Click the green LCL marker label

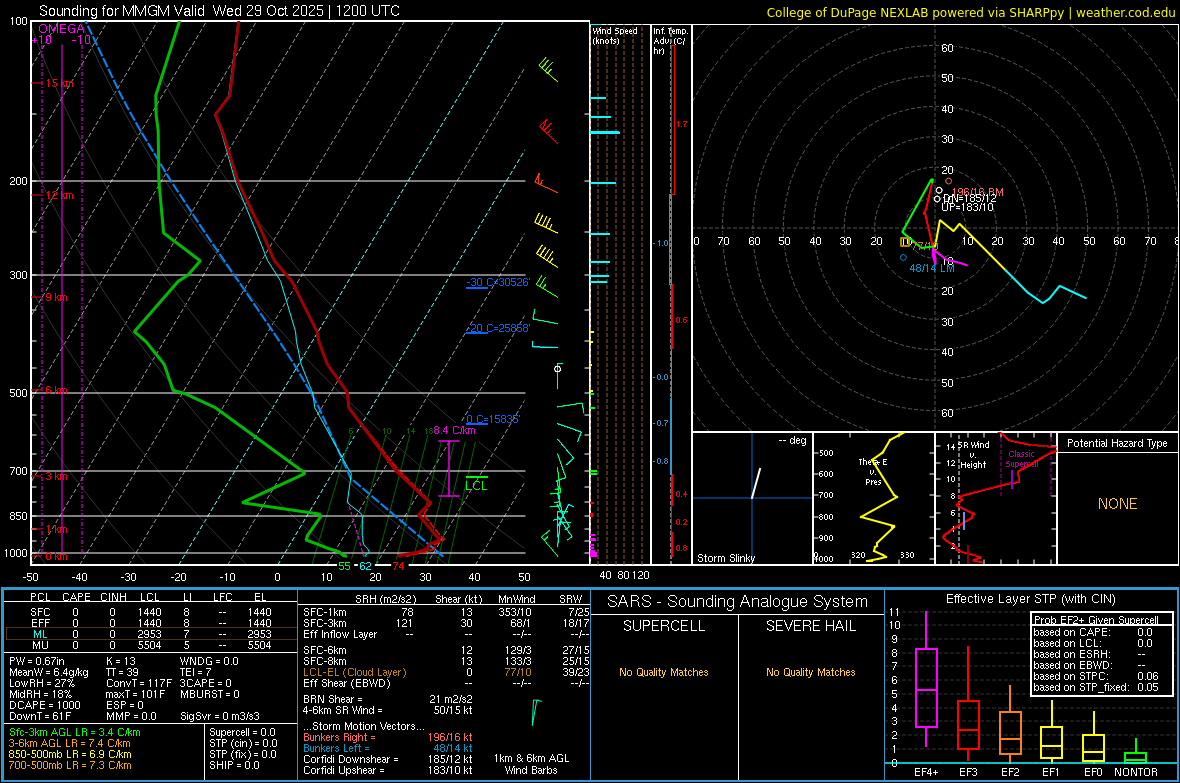pyautogui.click(x=476, y=486)
